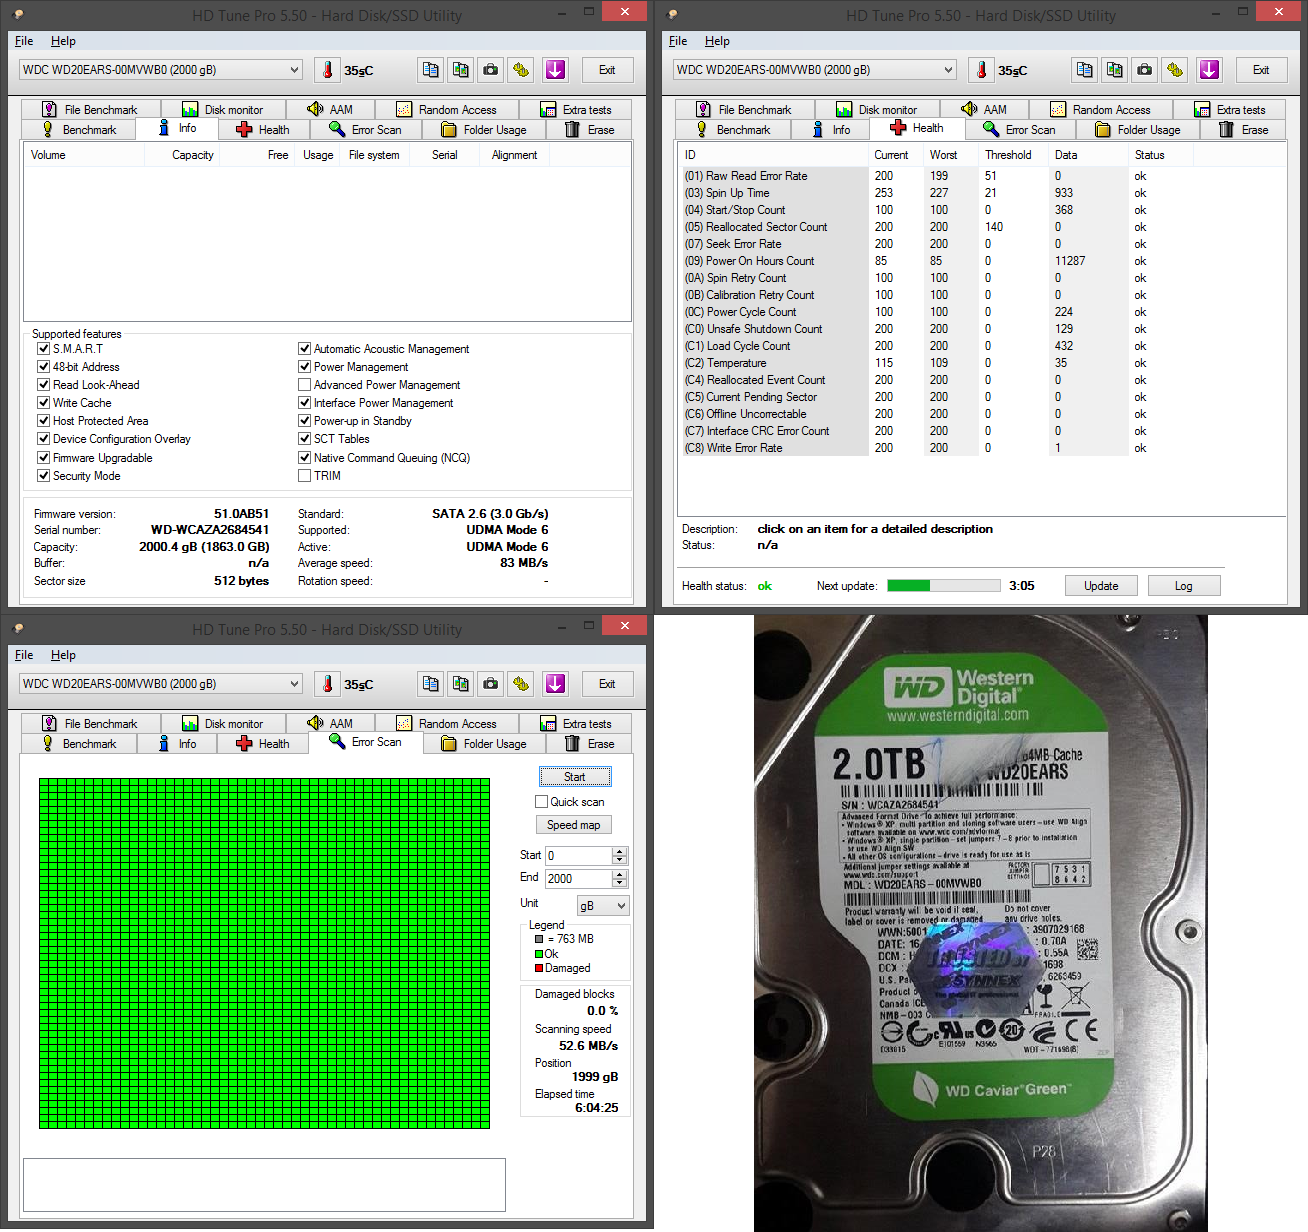Click the camera save-screenshot icon in the Error Scan window
1308x1232 pixels.
point(490,684)
